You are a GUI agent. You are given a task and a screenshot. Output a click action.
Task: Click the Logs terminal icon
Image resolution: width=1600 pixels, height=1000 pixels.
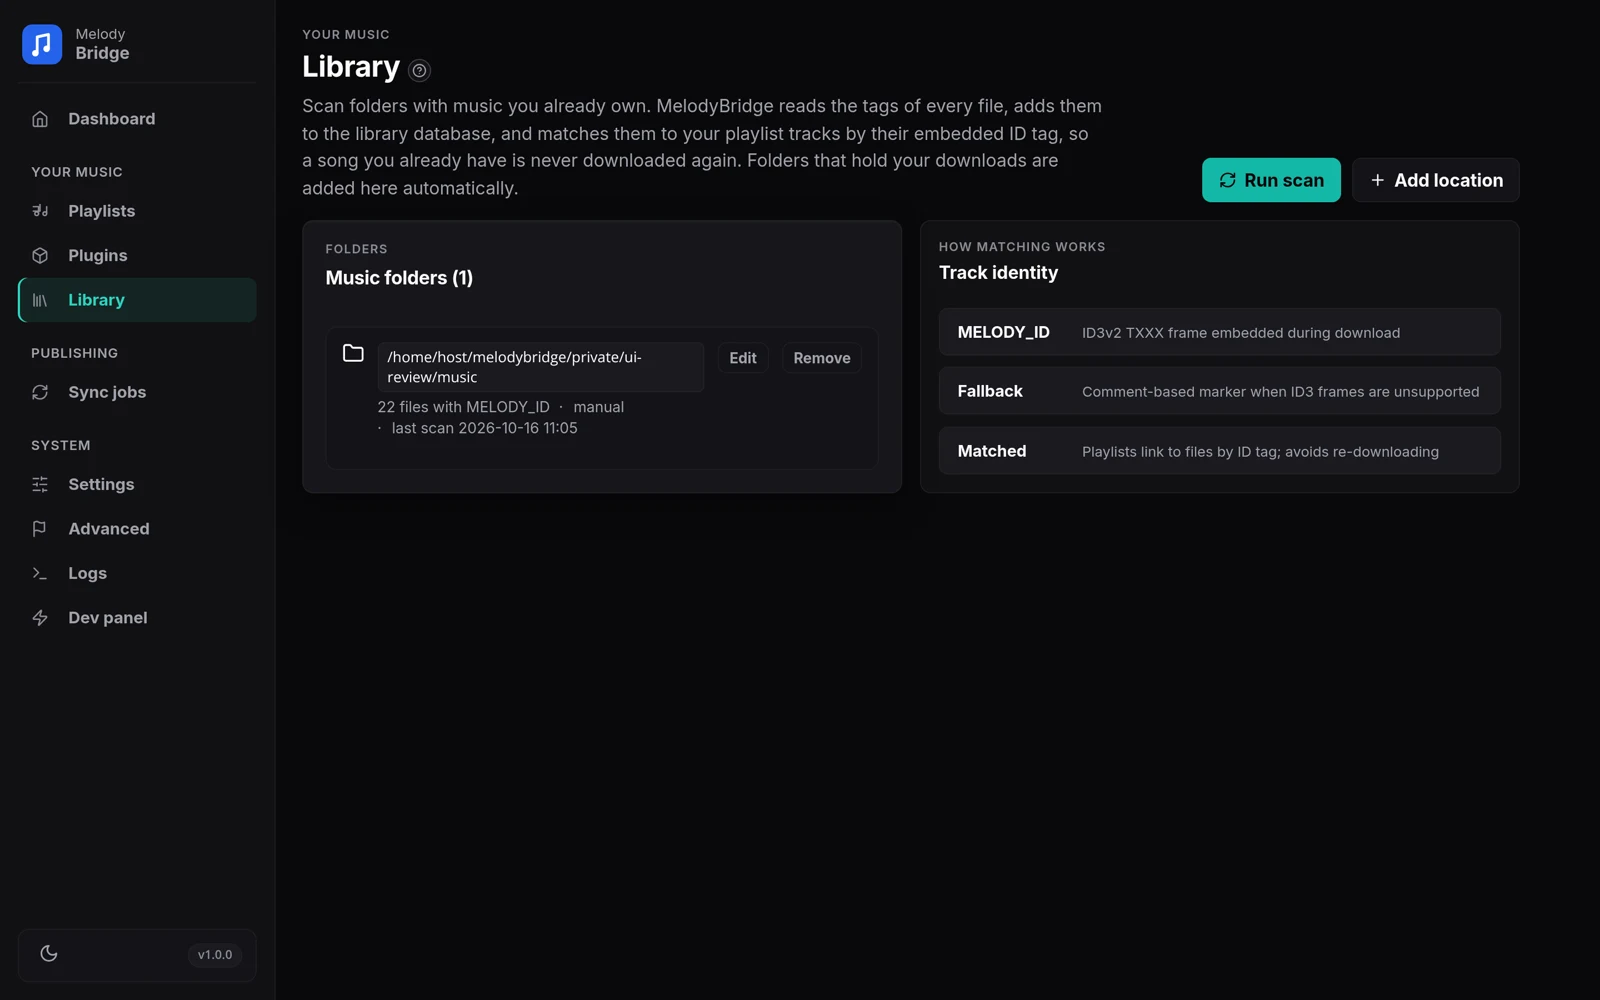point(40,573)
